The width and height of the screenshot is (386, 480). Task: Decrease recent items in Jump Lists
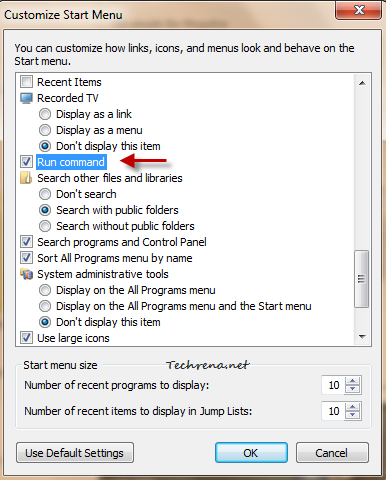[x=353, y=415]
